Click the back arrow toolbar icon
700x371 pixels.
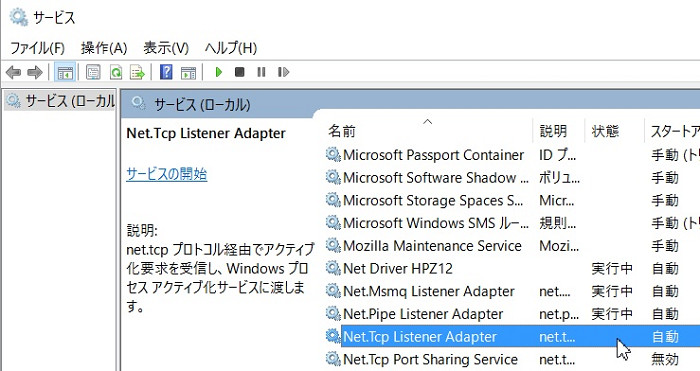(x=13, y=72)
